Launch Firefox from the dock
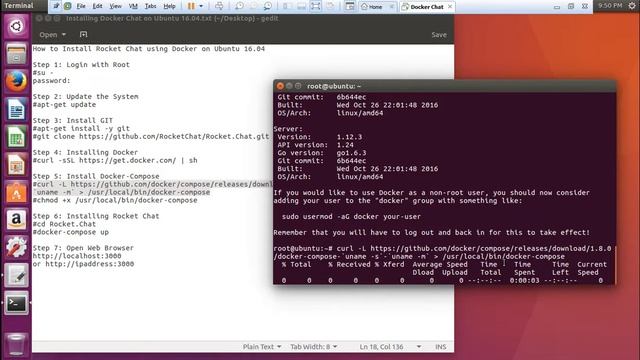This screenshot has width=640, height=360. (16, 81)
